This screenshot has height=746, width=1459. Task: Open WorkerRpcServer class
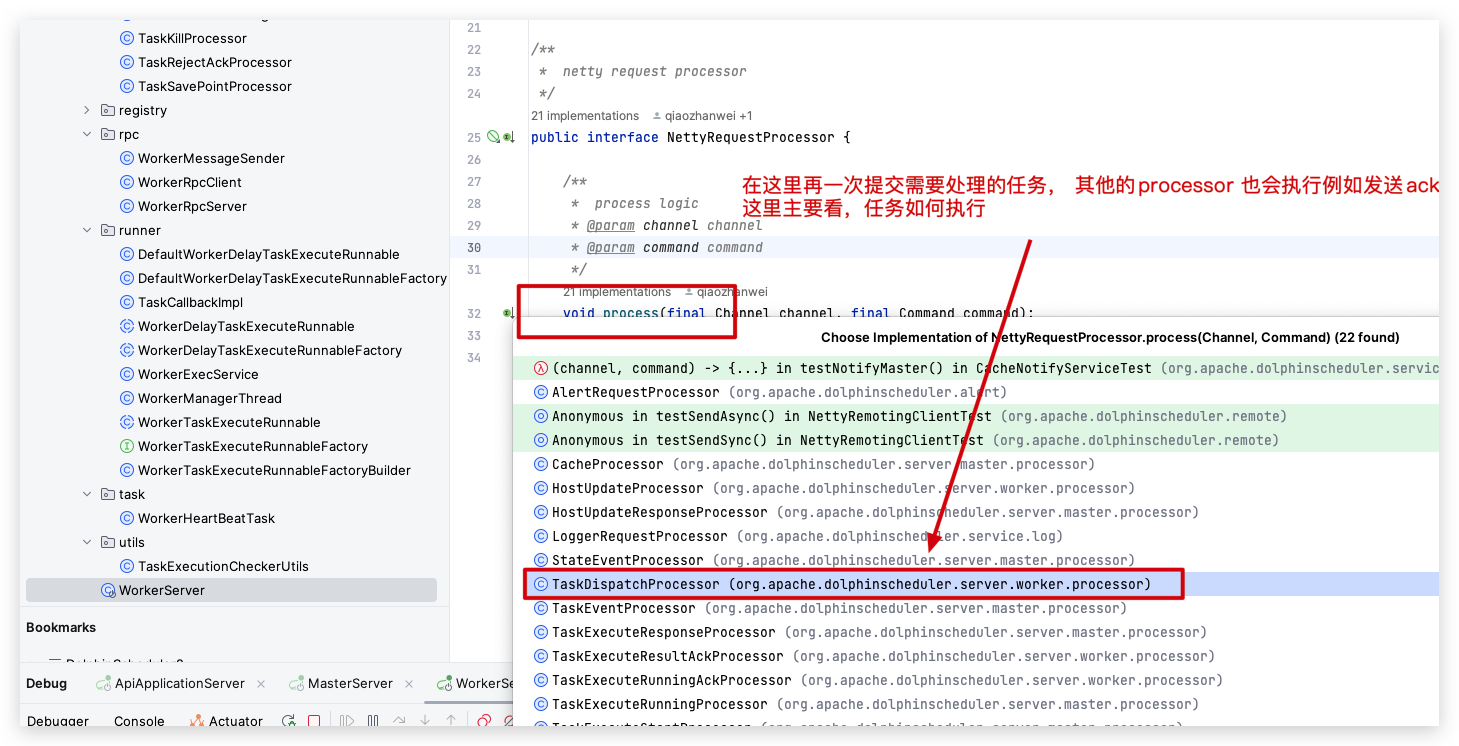(x=192, y=206)
